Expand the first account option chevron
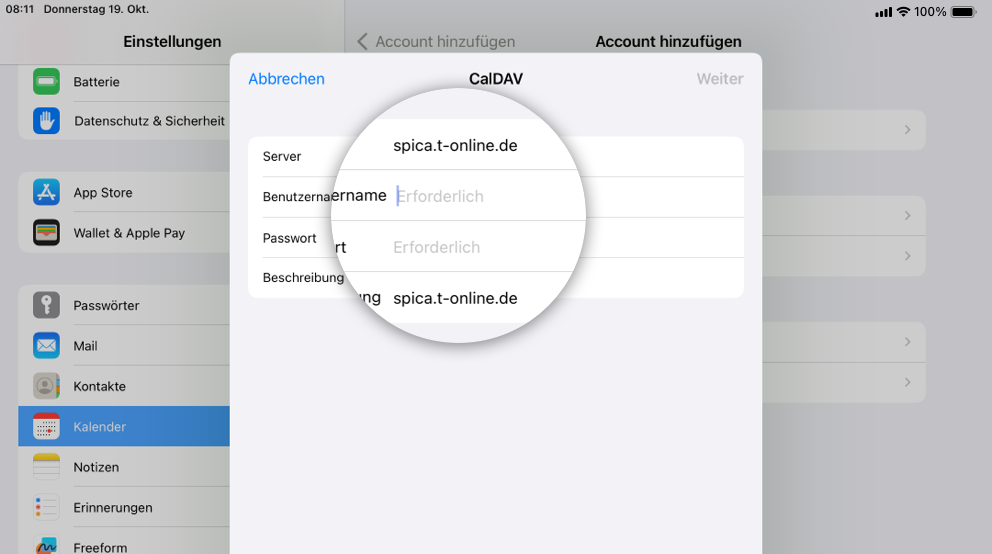The height and width of the screenshot is (554, 992). coord(907,130)
